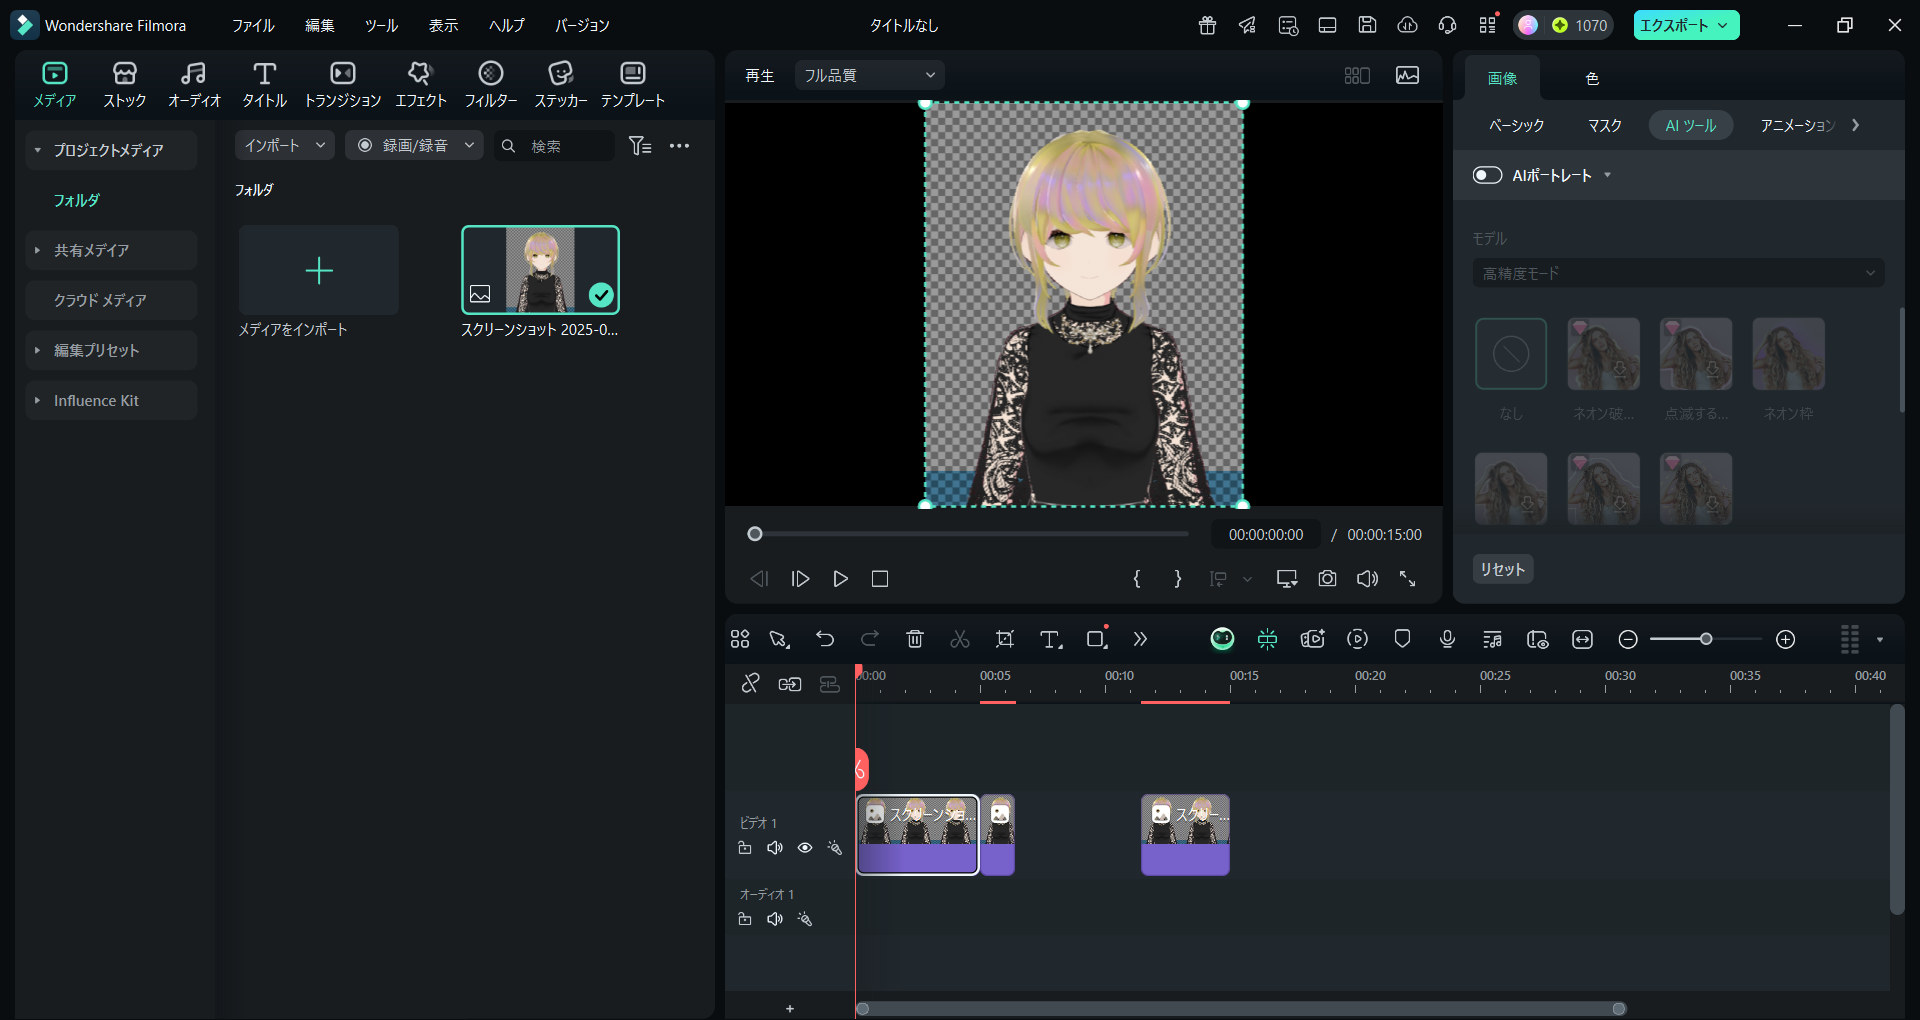This screenshot has height=1020, width=1920.
Task: Open the フル品質 playback quality dropdown
Action: point(870,75)
